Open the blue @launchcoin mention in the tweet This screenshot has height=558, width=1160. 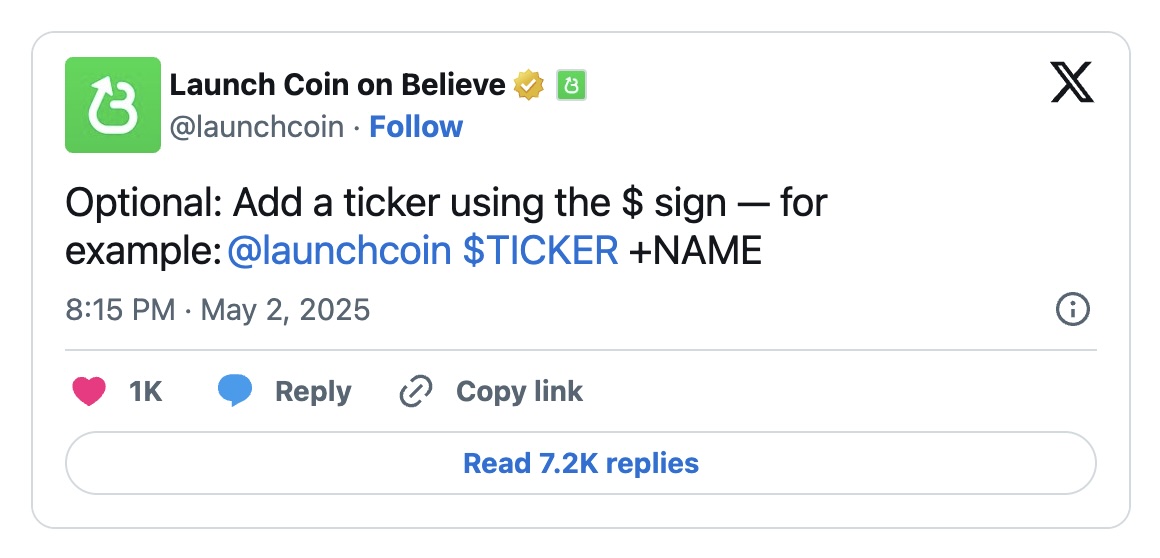(x=339, y=250)
